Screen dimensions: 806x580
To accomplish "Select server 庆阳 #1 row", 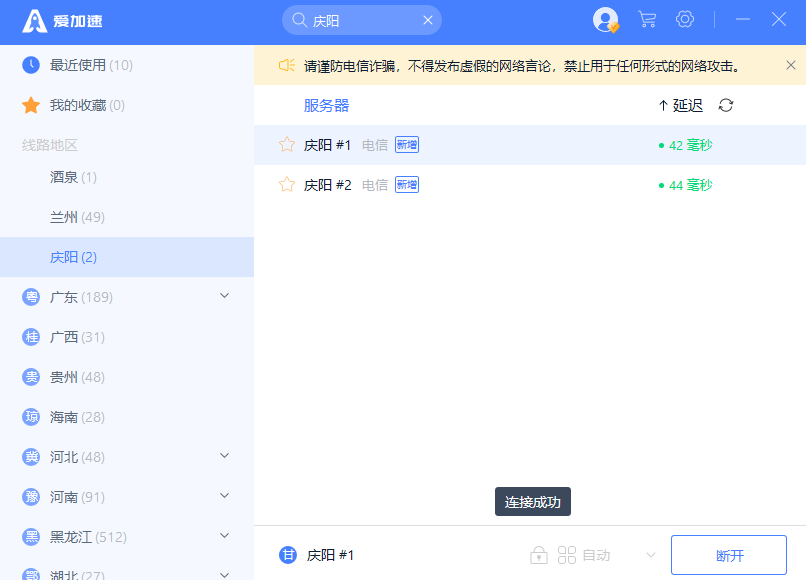I will [530, 145].
